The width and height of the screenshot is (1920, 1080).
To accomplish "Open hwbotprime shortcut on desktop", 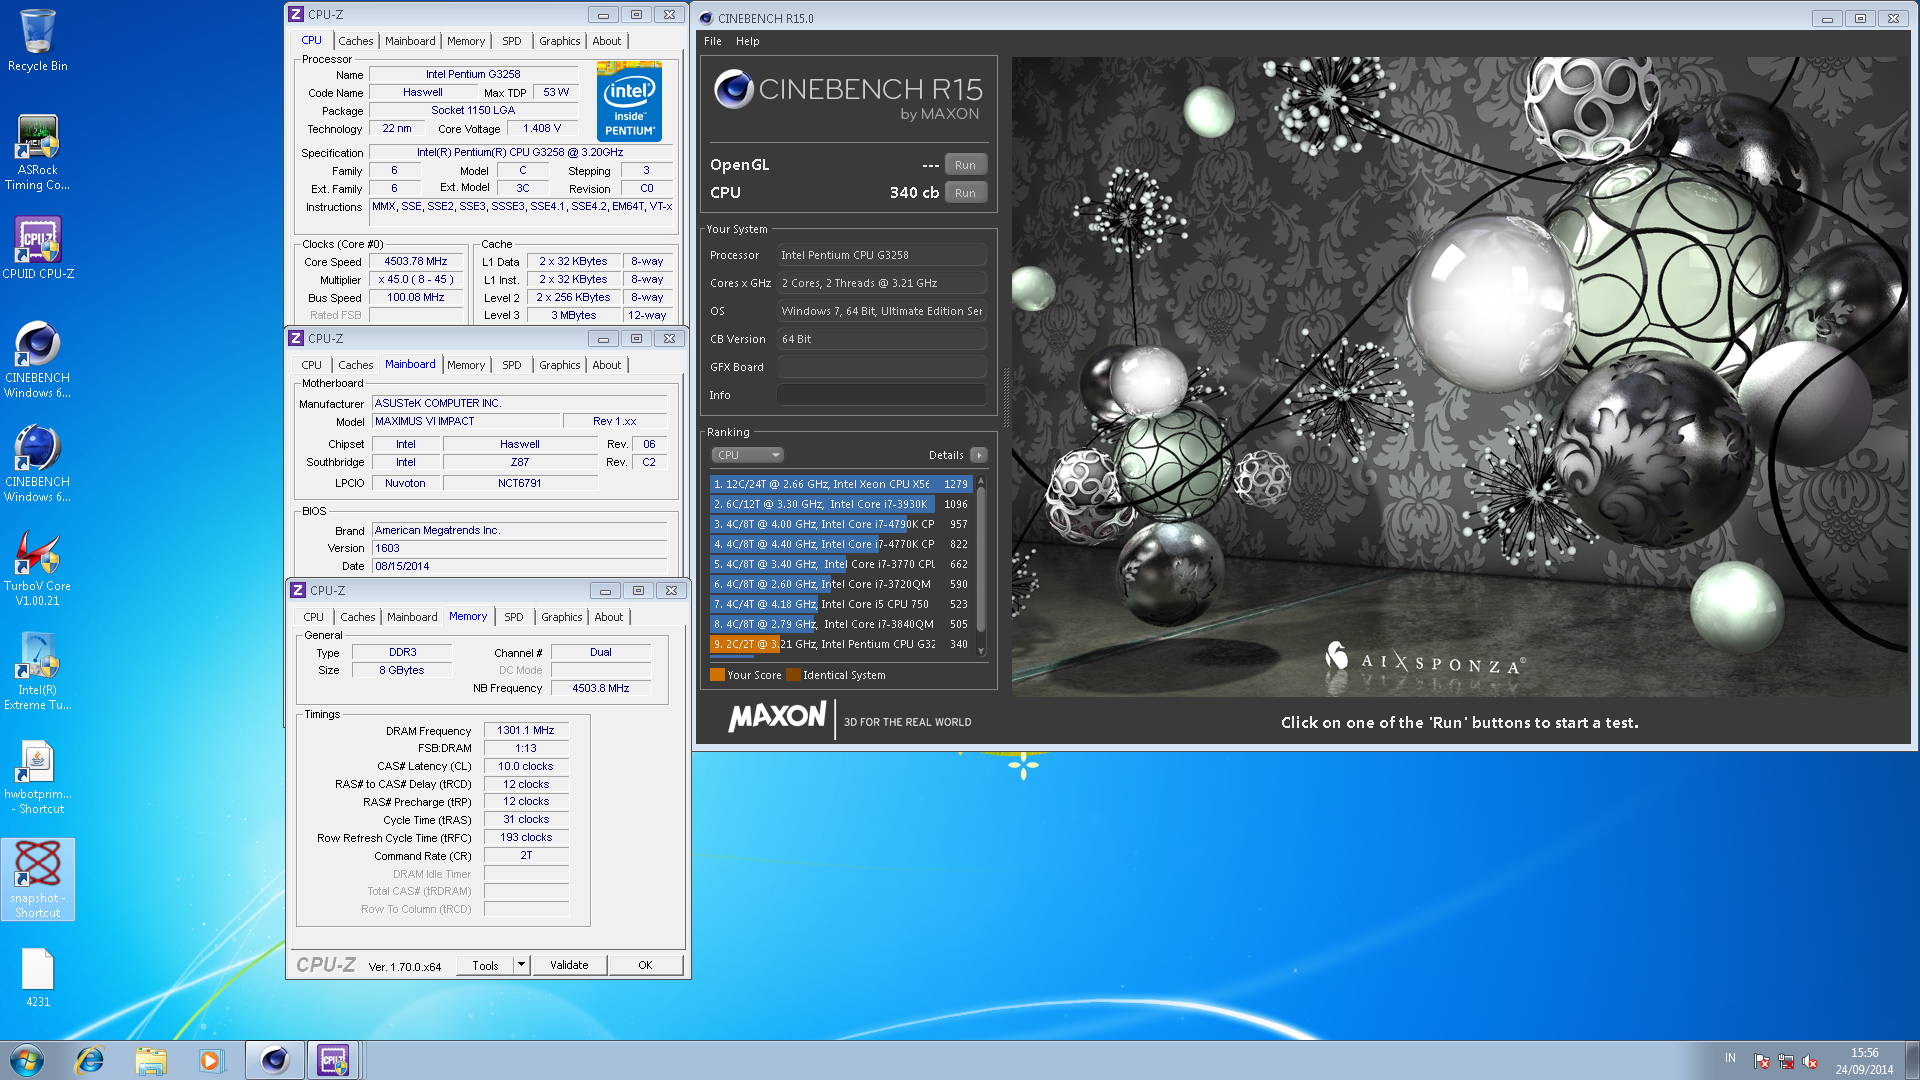I will click(37, 777).
